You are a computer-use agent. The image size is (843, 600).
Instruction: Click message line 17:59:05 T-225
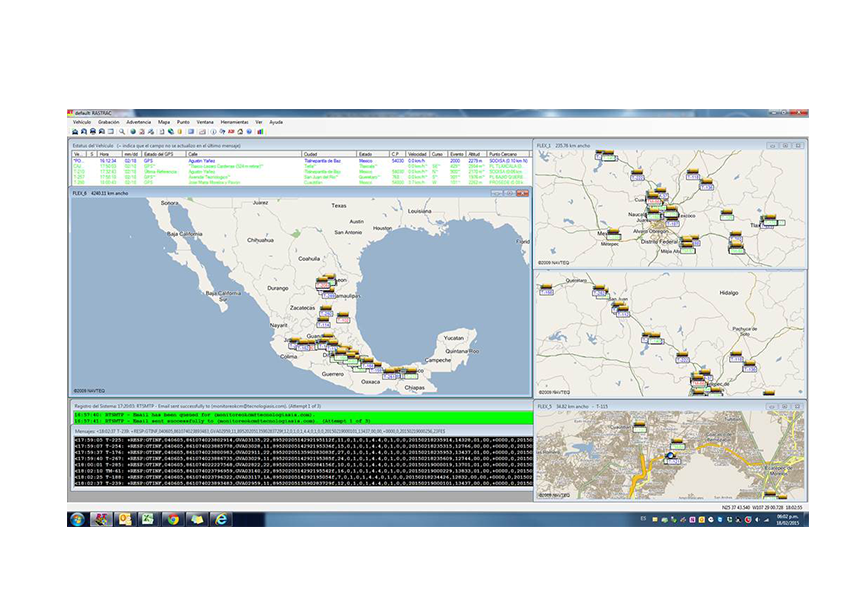tap(303, 440)
